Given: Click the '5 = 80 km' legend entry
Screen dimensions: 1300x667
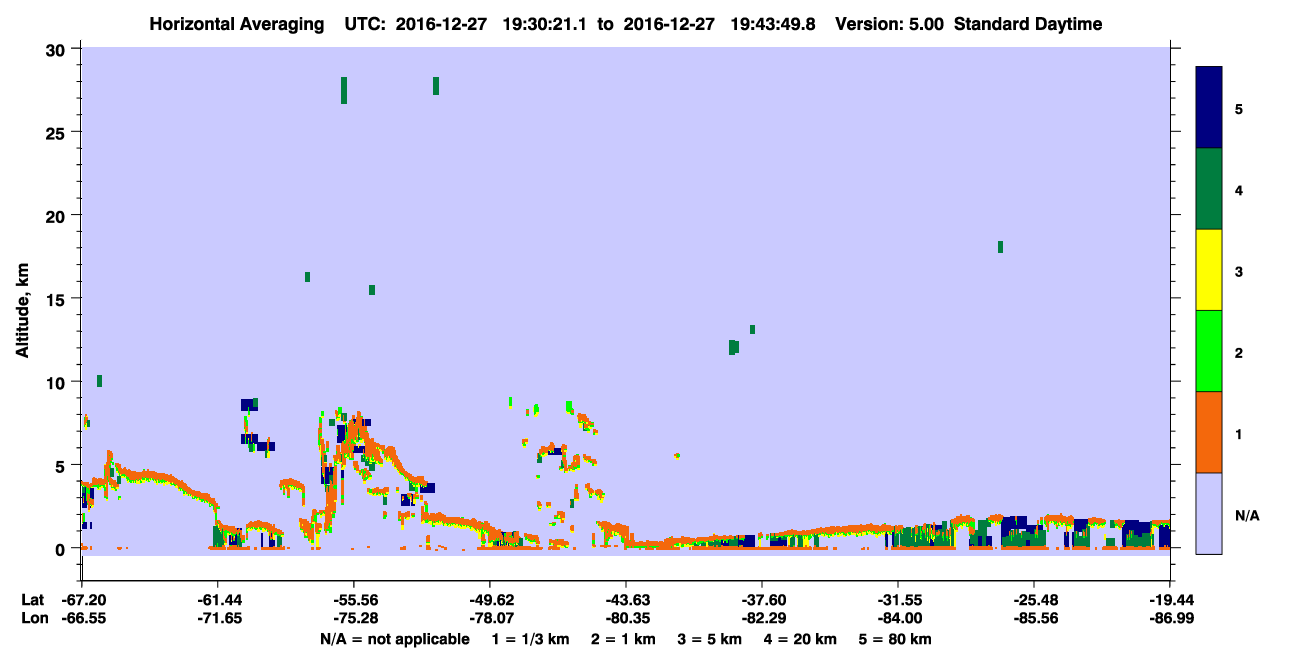Looking at the screenshot, I should pos(895,639).
